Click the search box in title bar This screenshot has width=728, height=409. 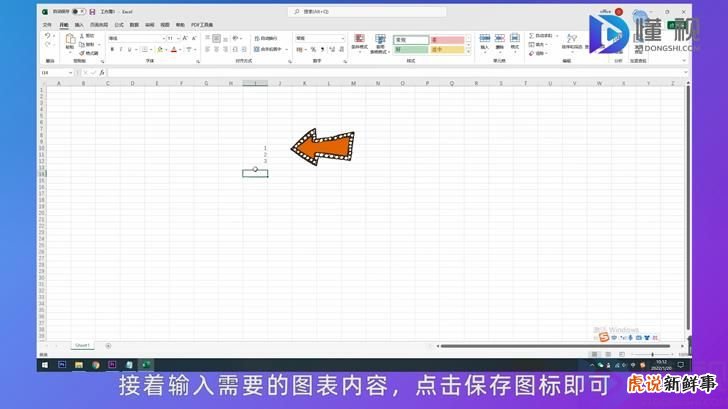[367, 12]
